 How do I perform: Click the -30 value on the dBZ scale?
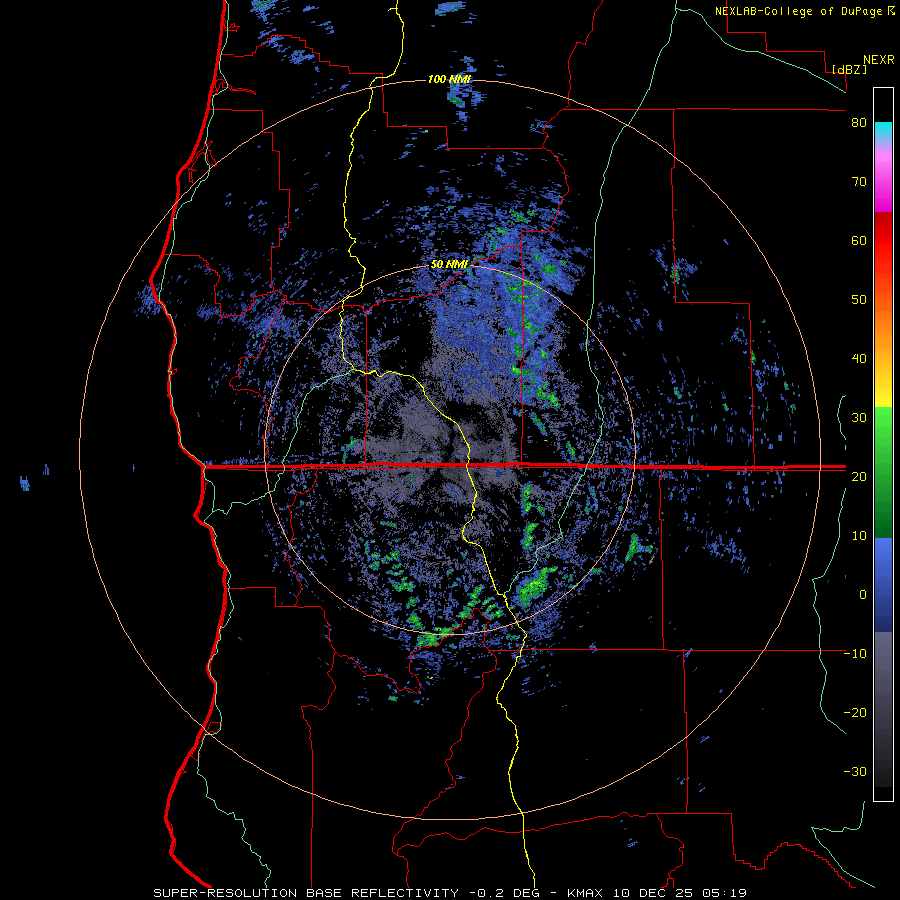coord(855,772)
